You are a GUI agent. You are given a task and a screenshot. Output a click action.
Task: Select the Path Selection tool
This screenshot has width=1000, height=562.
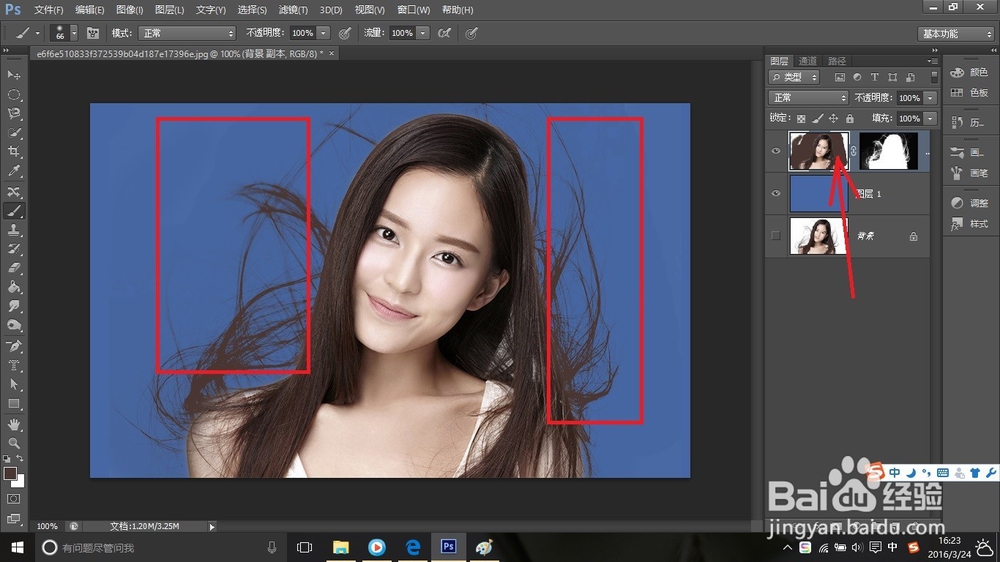[x=14, y=385]
